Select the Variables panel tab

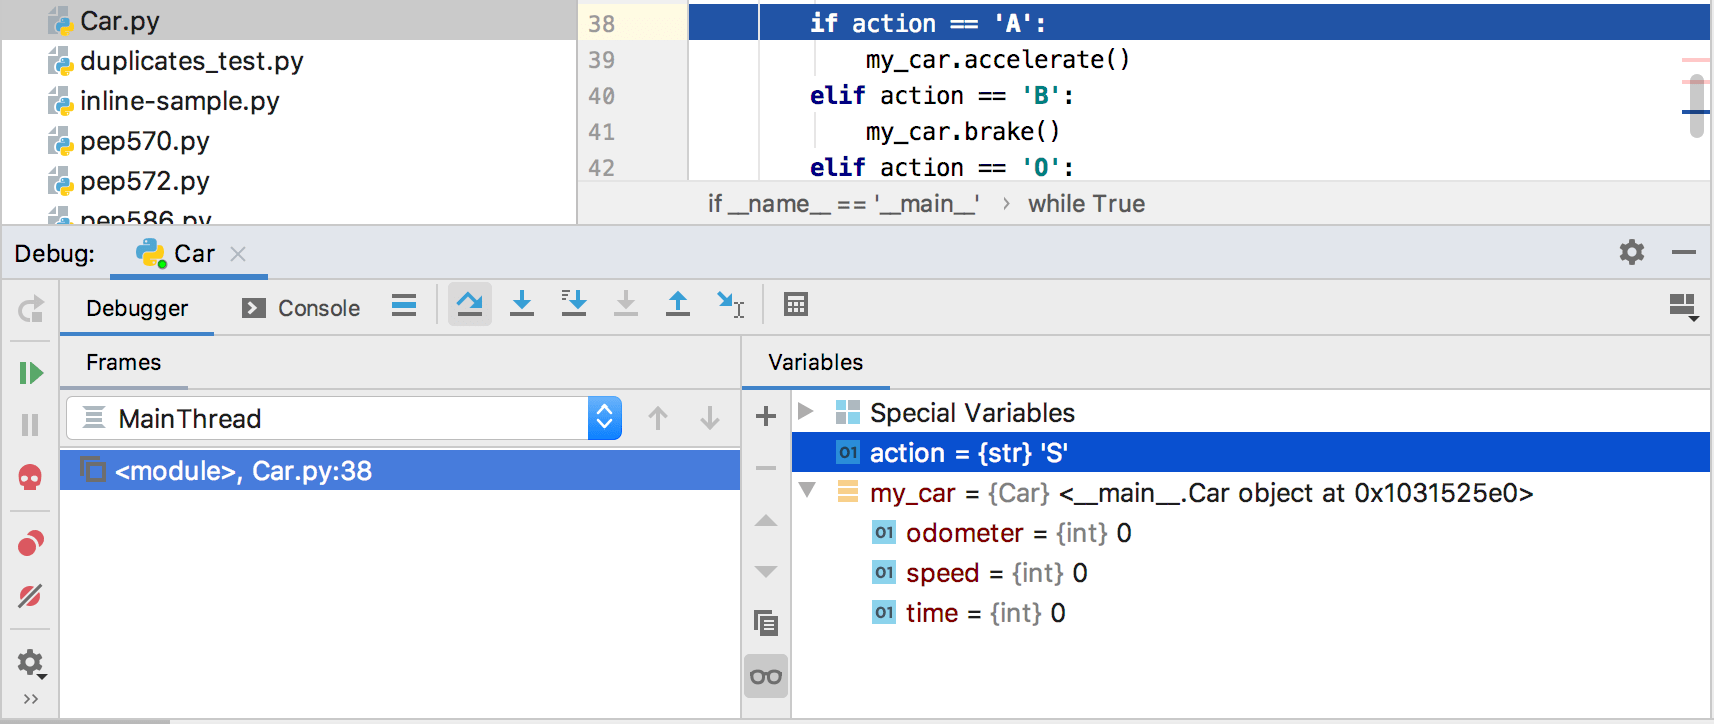816,362
